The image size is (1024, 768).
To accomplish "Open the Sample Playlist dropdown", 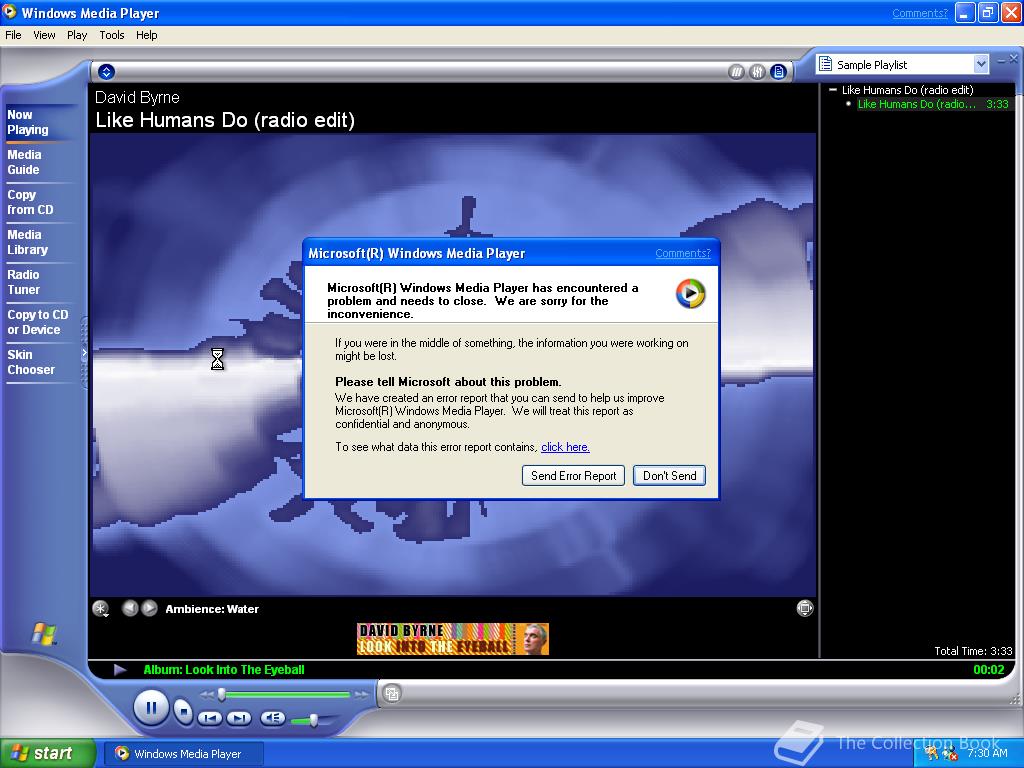I will pyautogui.click(x=981, y=64).
